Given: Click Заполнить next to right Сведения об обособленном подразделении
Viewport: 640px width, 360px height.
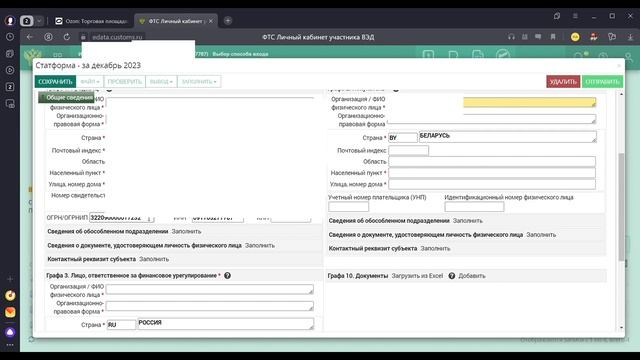Looking at the screenshot, I should [468, 221].
